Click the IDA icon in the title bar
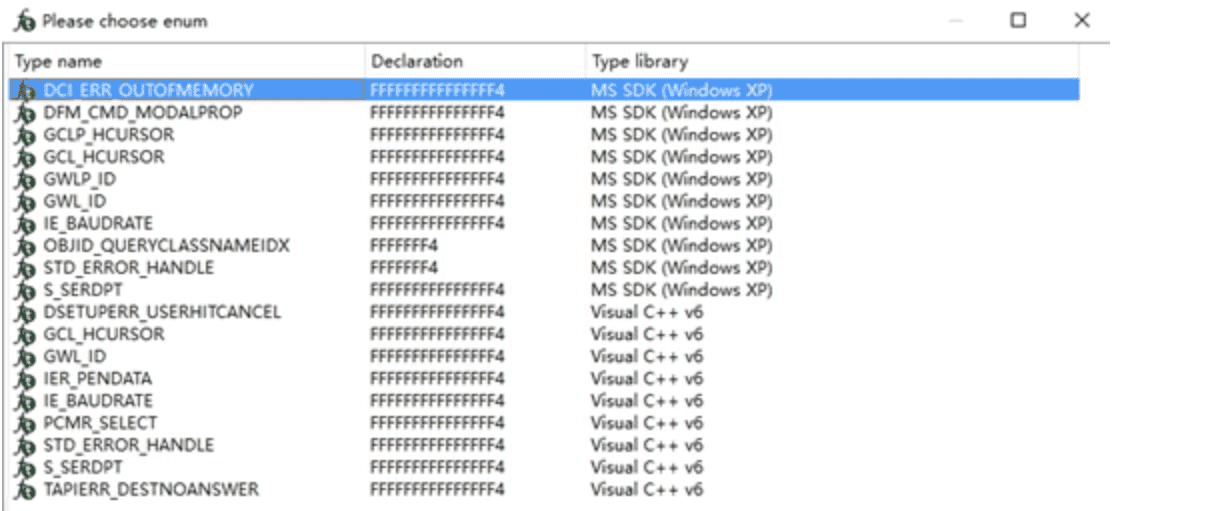This screenshot has width=1230, height=511. point(26,21)
